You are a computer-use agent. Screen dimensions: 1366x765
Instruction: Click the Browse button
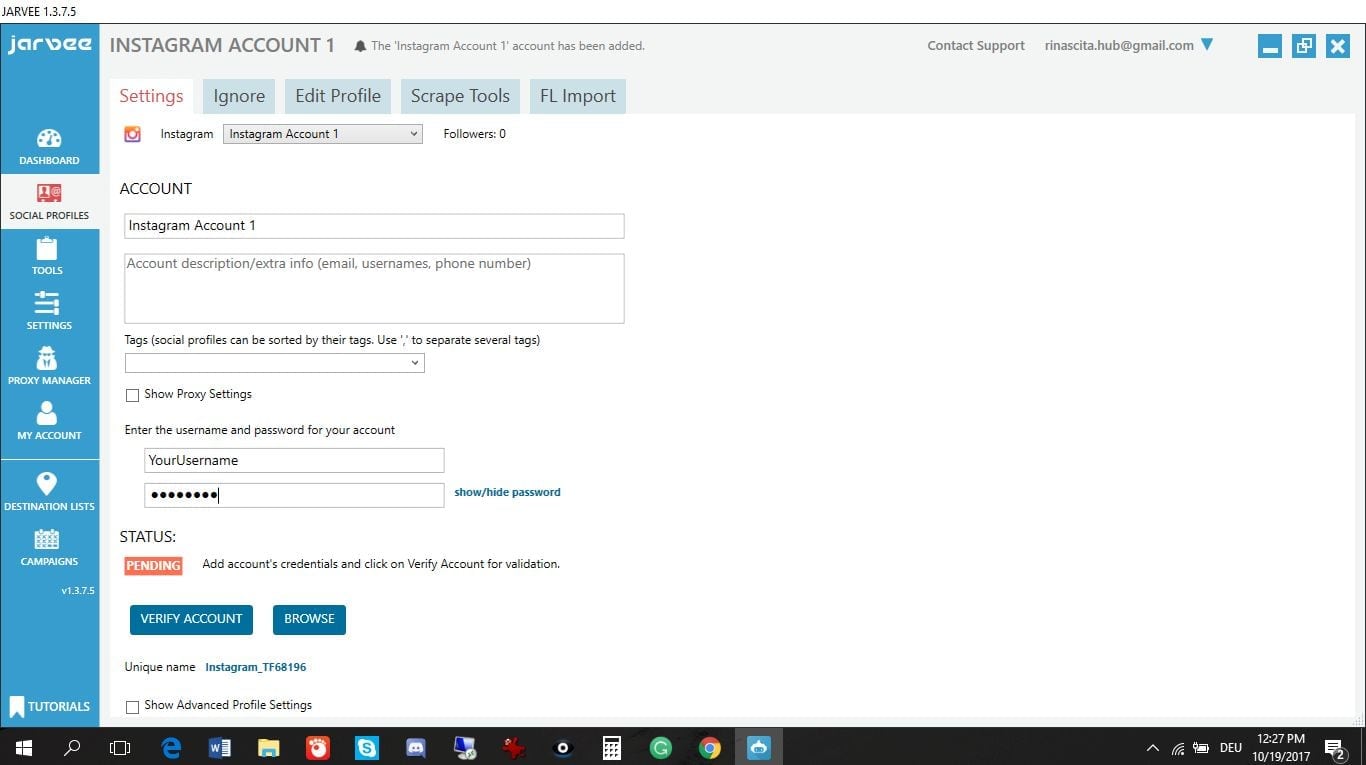coord(309,619)
